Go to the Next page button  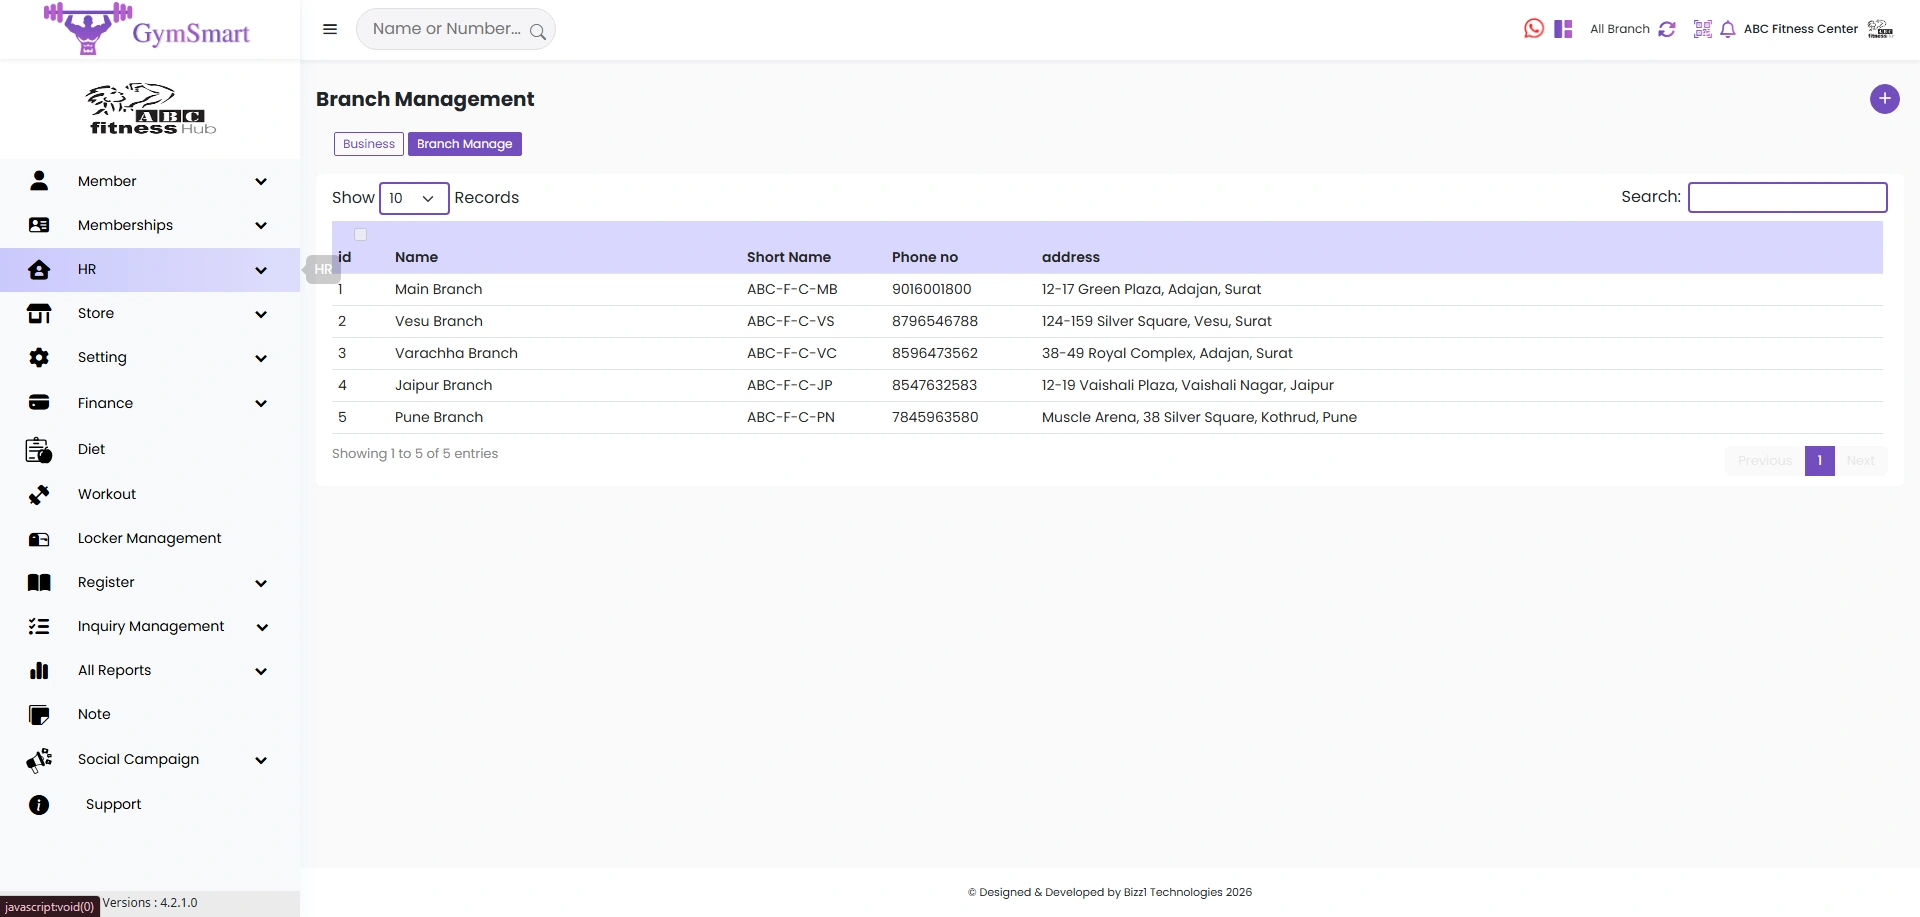click(1861, 461)
